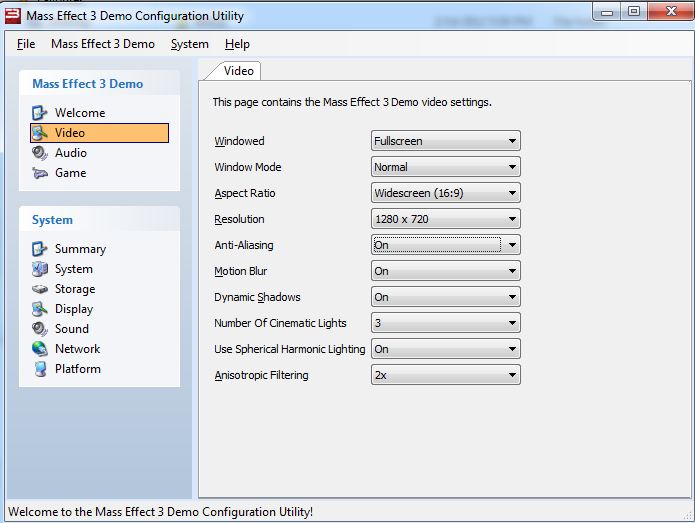Viewport: 695px width, 523px height.
Task: Click the Platform computer icon
Action: [39, 369]
